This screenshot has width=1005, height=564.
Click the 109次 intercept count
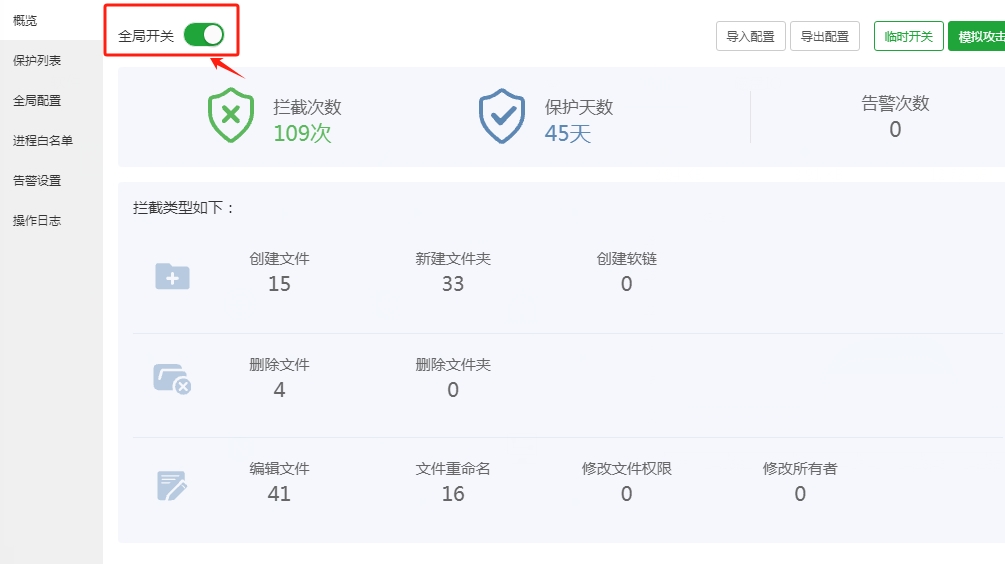click(302, 133)
